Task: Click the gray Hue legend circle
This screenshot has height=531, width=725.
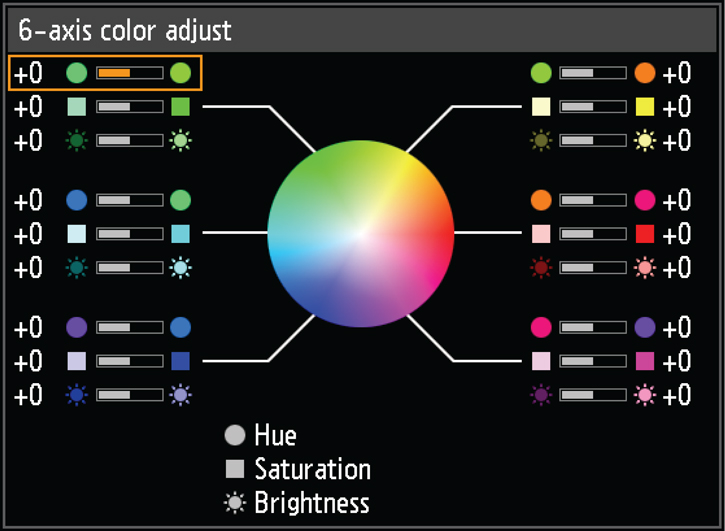Action: click(235, 436)
